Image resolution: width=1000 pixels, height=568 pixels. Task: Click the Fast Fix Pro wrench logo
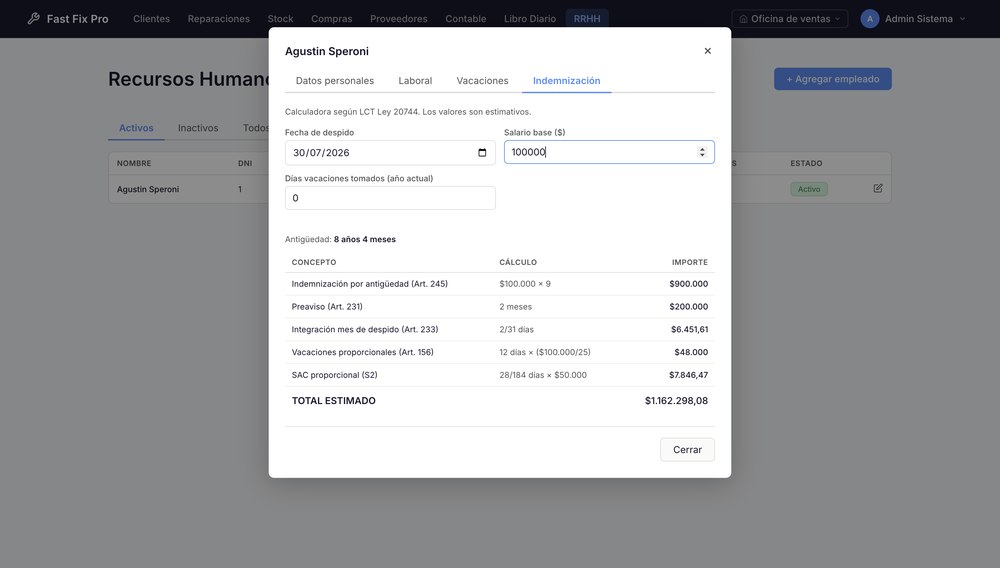click(33, 18)
